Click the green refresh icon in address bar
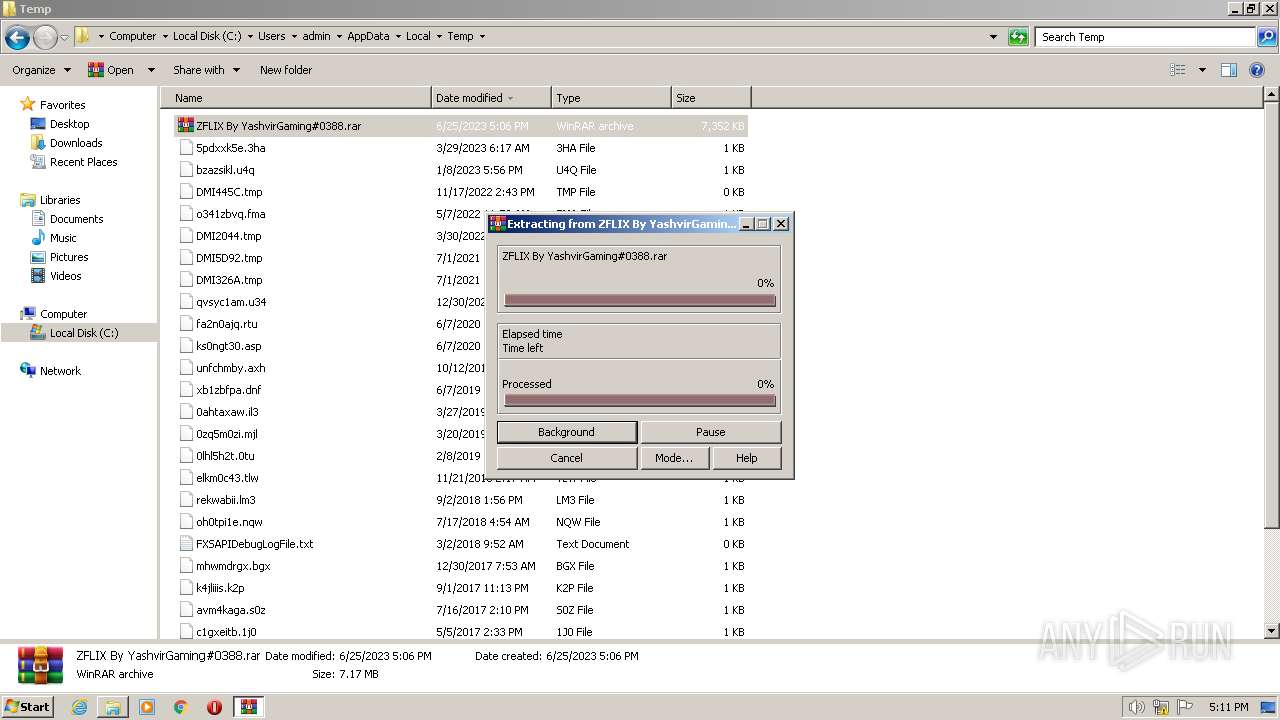 coord(1018,37)
